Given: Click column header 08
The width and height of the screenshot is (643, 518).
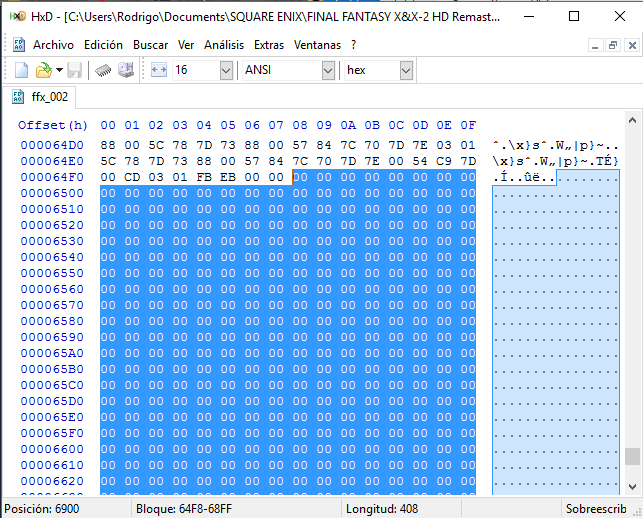Looking at the screenshot, I should click(x=300, y=125).
